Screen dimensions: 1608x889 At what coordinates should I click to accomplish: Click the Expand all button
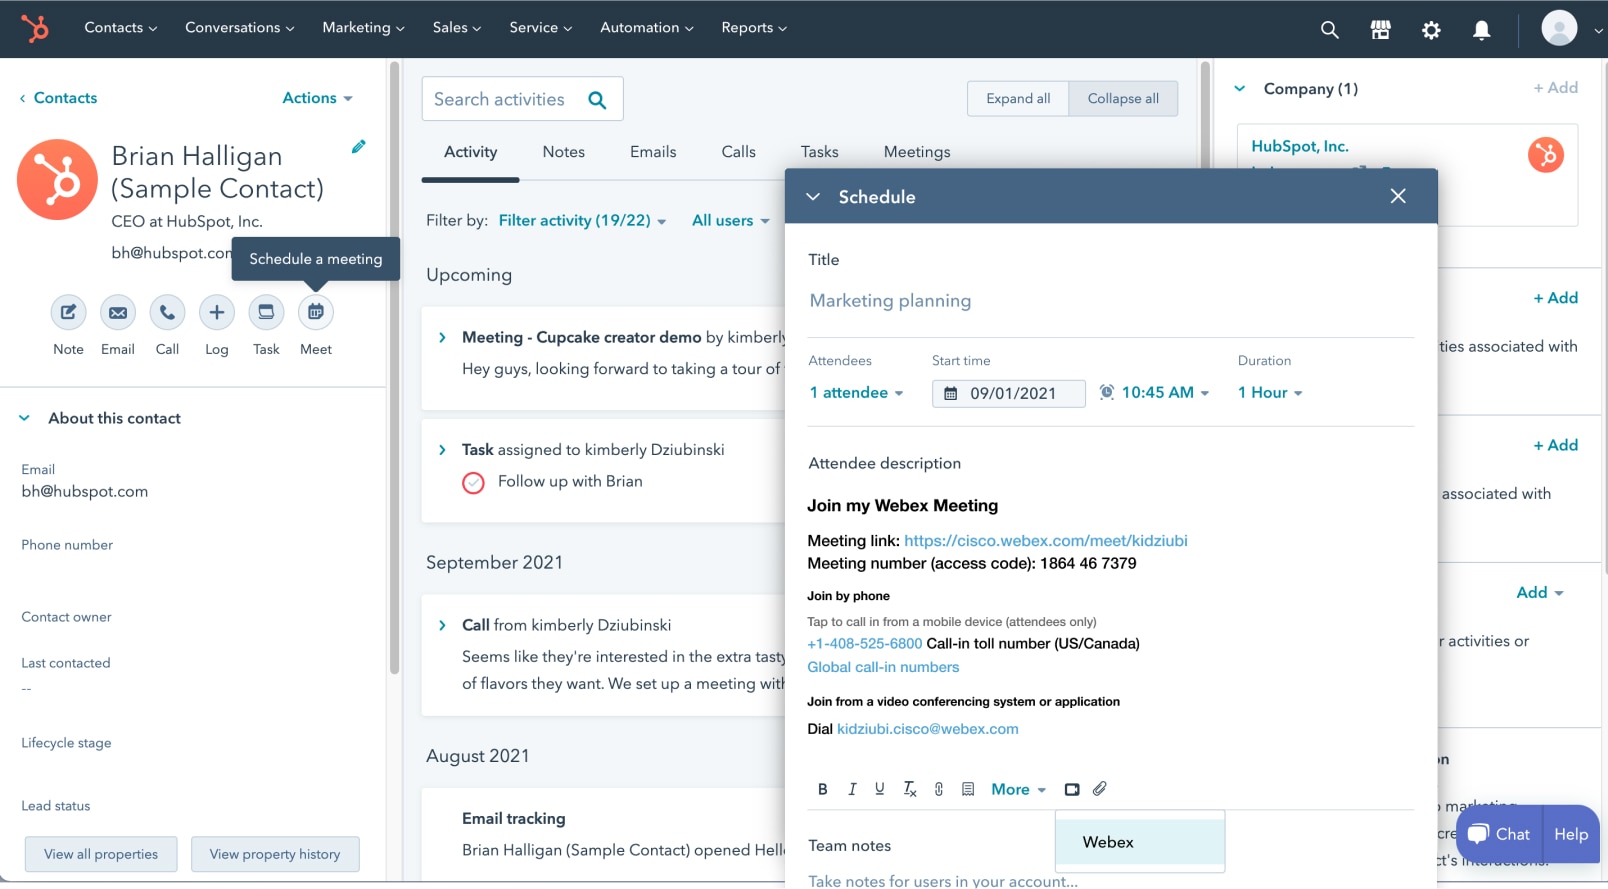click(1018, 98)
